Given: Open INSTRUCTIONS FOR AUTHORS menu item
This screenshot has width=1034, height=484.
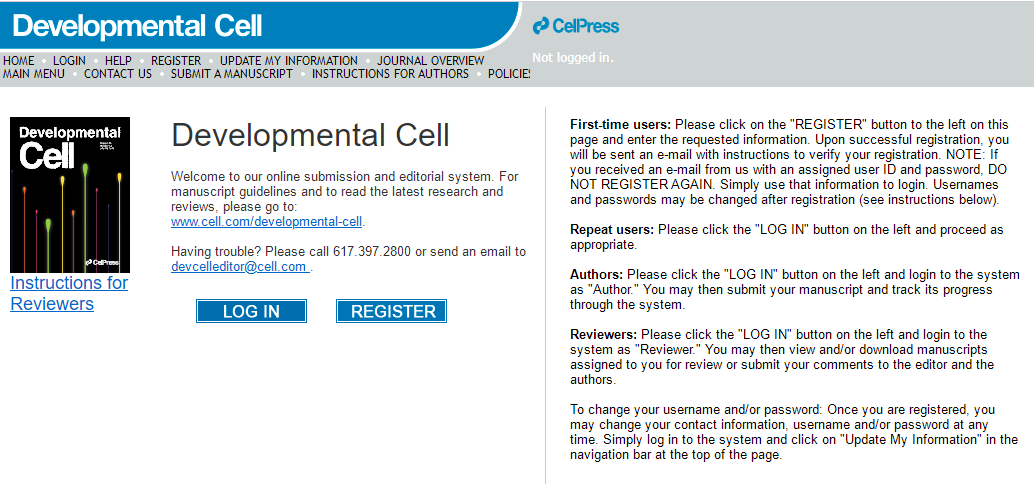Looking at the screenshot, I should click(x=390, y=73).
